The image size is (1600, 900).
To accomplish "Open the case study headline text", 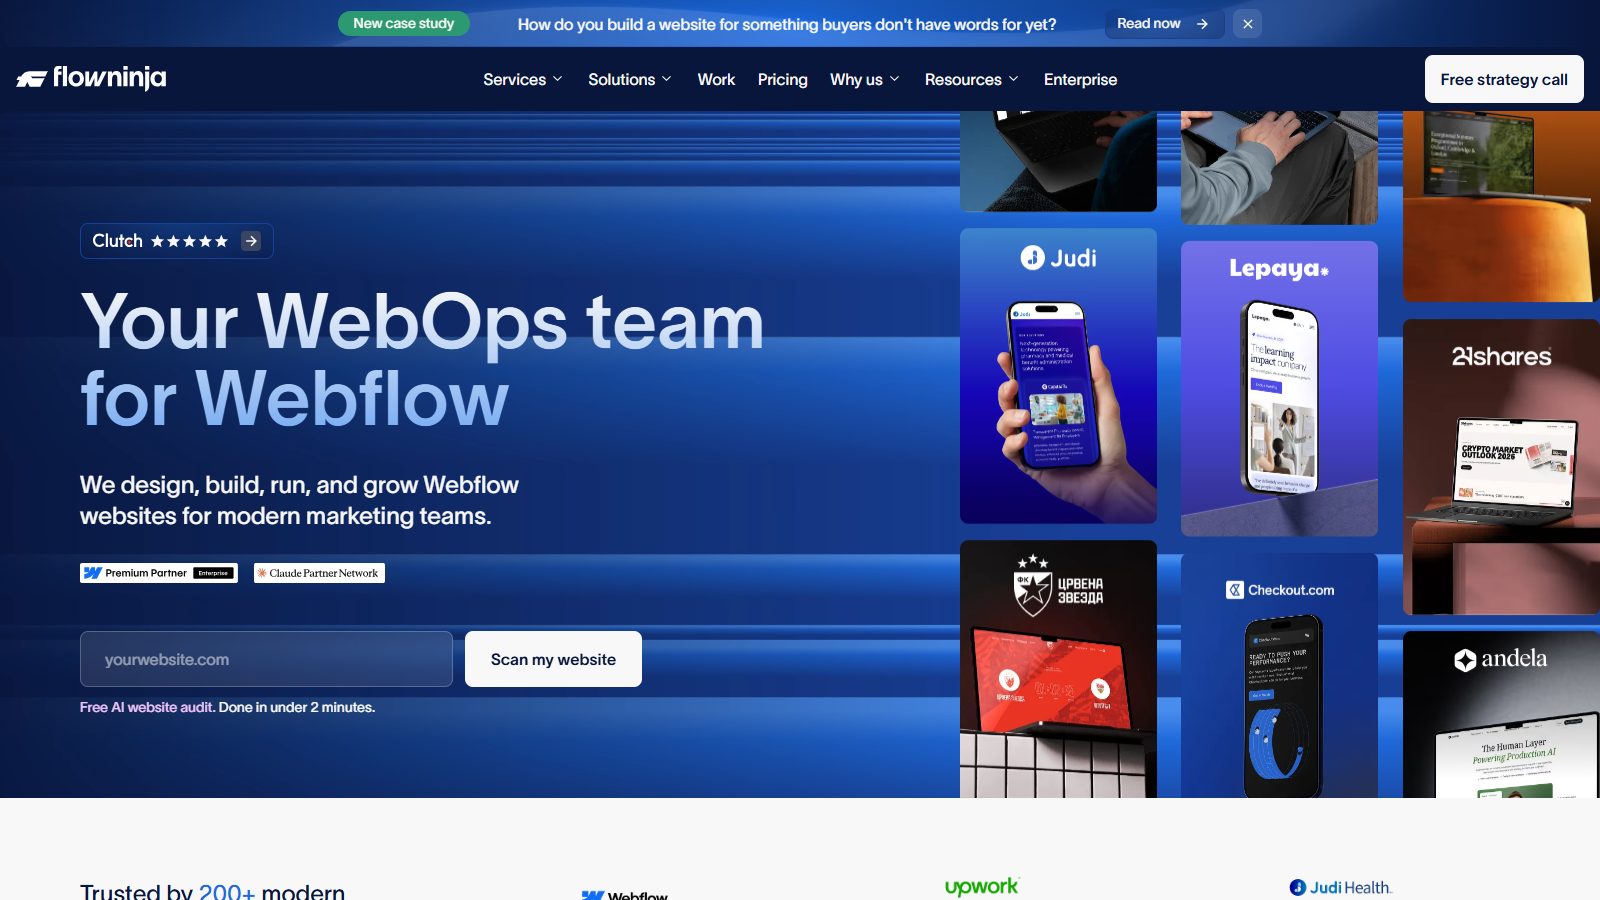I will pyautogui.click(x=787, y=24).
